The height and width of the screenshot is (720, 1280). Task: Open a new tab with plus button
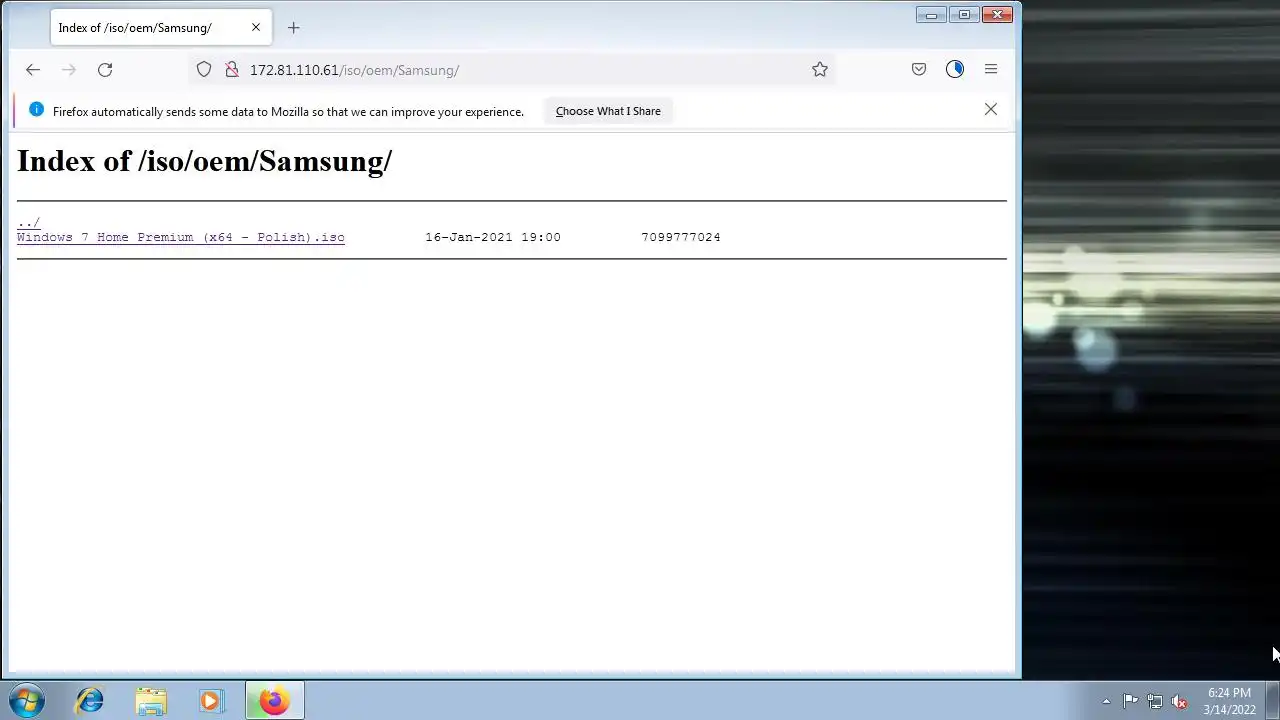coord(293,28)
